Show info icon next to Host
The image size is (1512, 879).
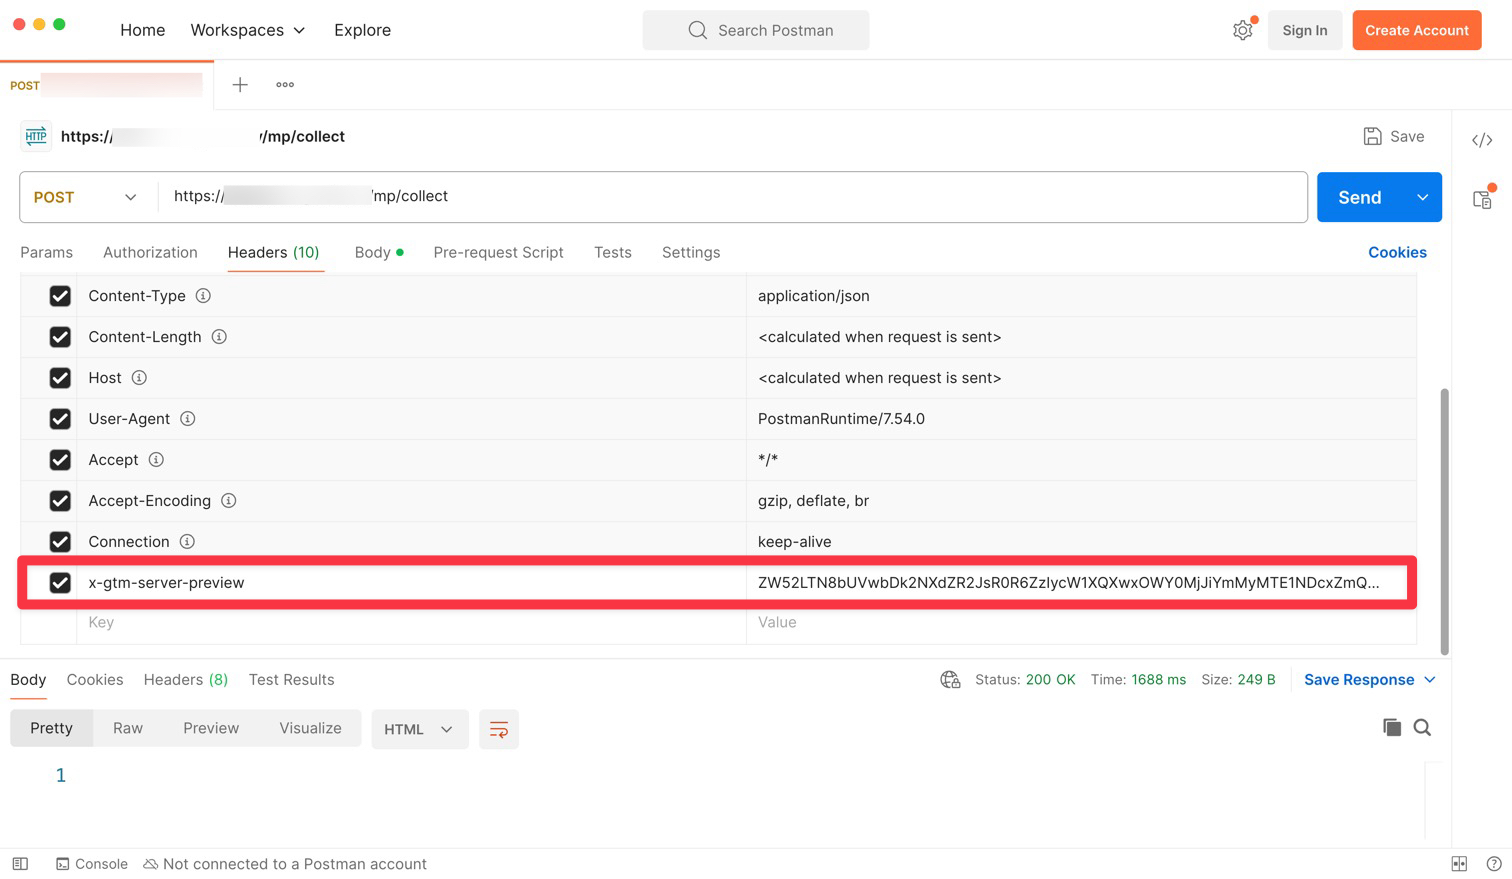tap(139, 378)
